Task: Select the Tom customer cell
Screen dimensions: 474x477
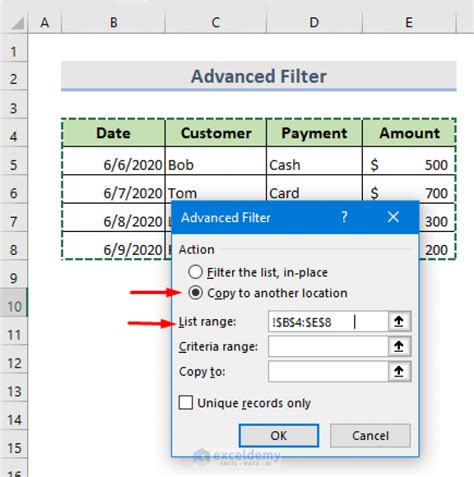Action: click(x=216, y=189)
